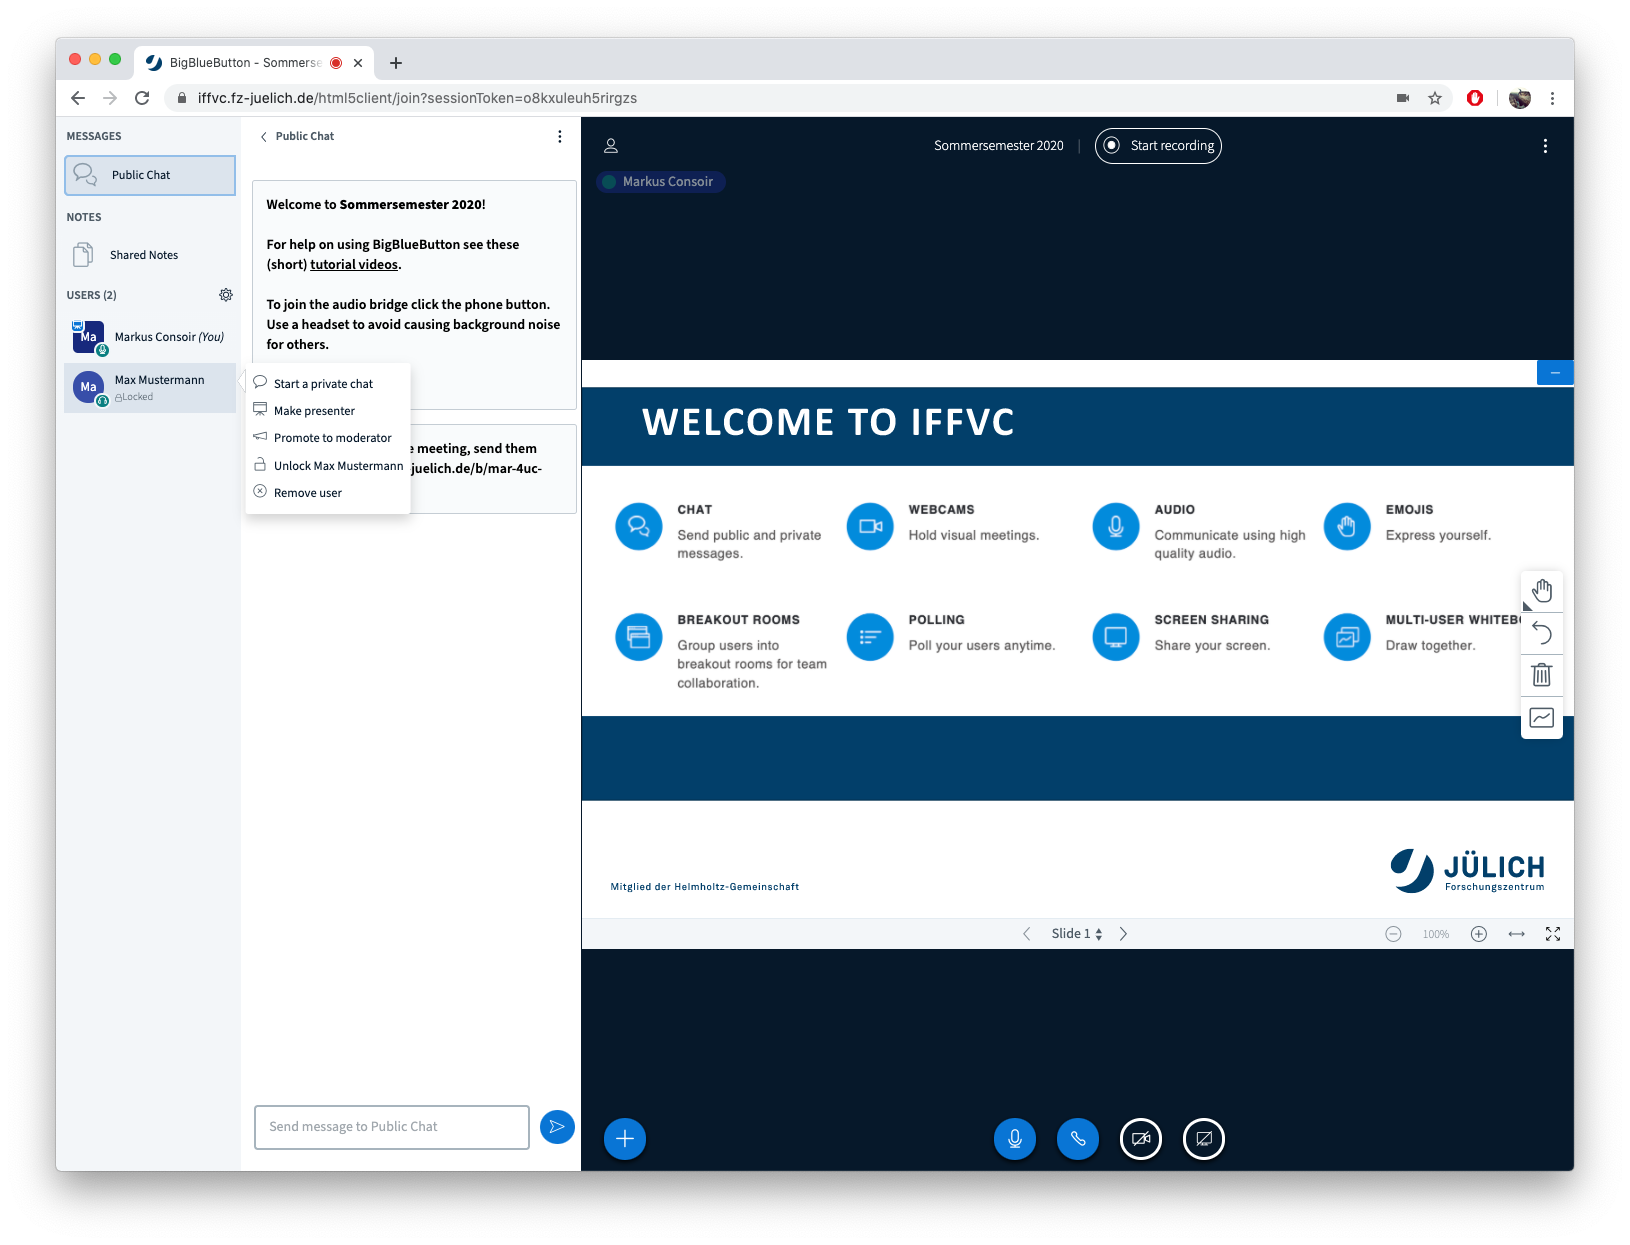Click the site lock icon in address bar
Image resolution: width=1630 pixels, height=1245 pixels.
[x=181, y=98]
